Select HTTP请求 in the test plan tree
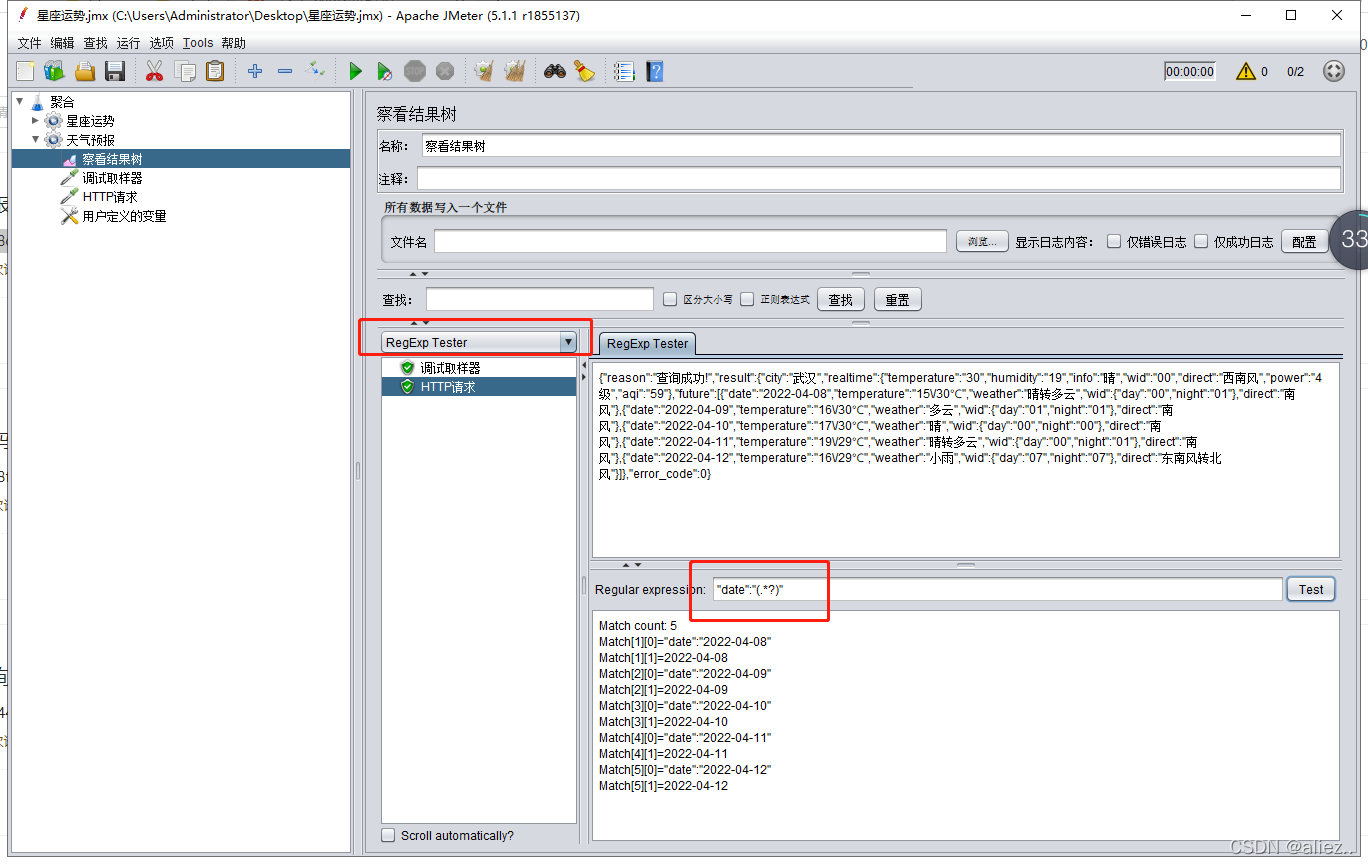1368x864 pixels. (x=110, y=197)
